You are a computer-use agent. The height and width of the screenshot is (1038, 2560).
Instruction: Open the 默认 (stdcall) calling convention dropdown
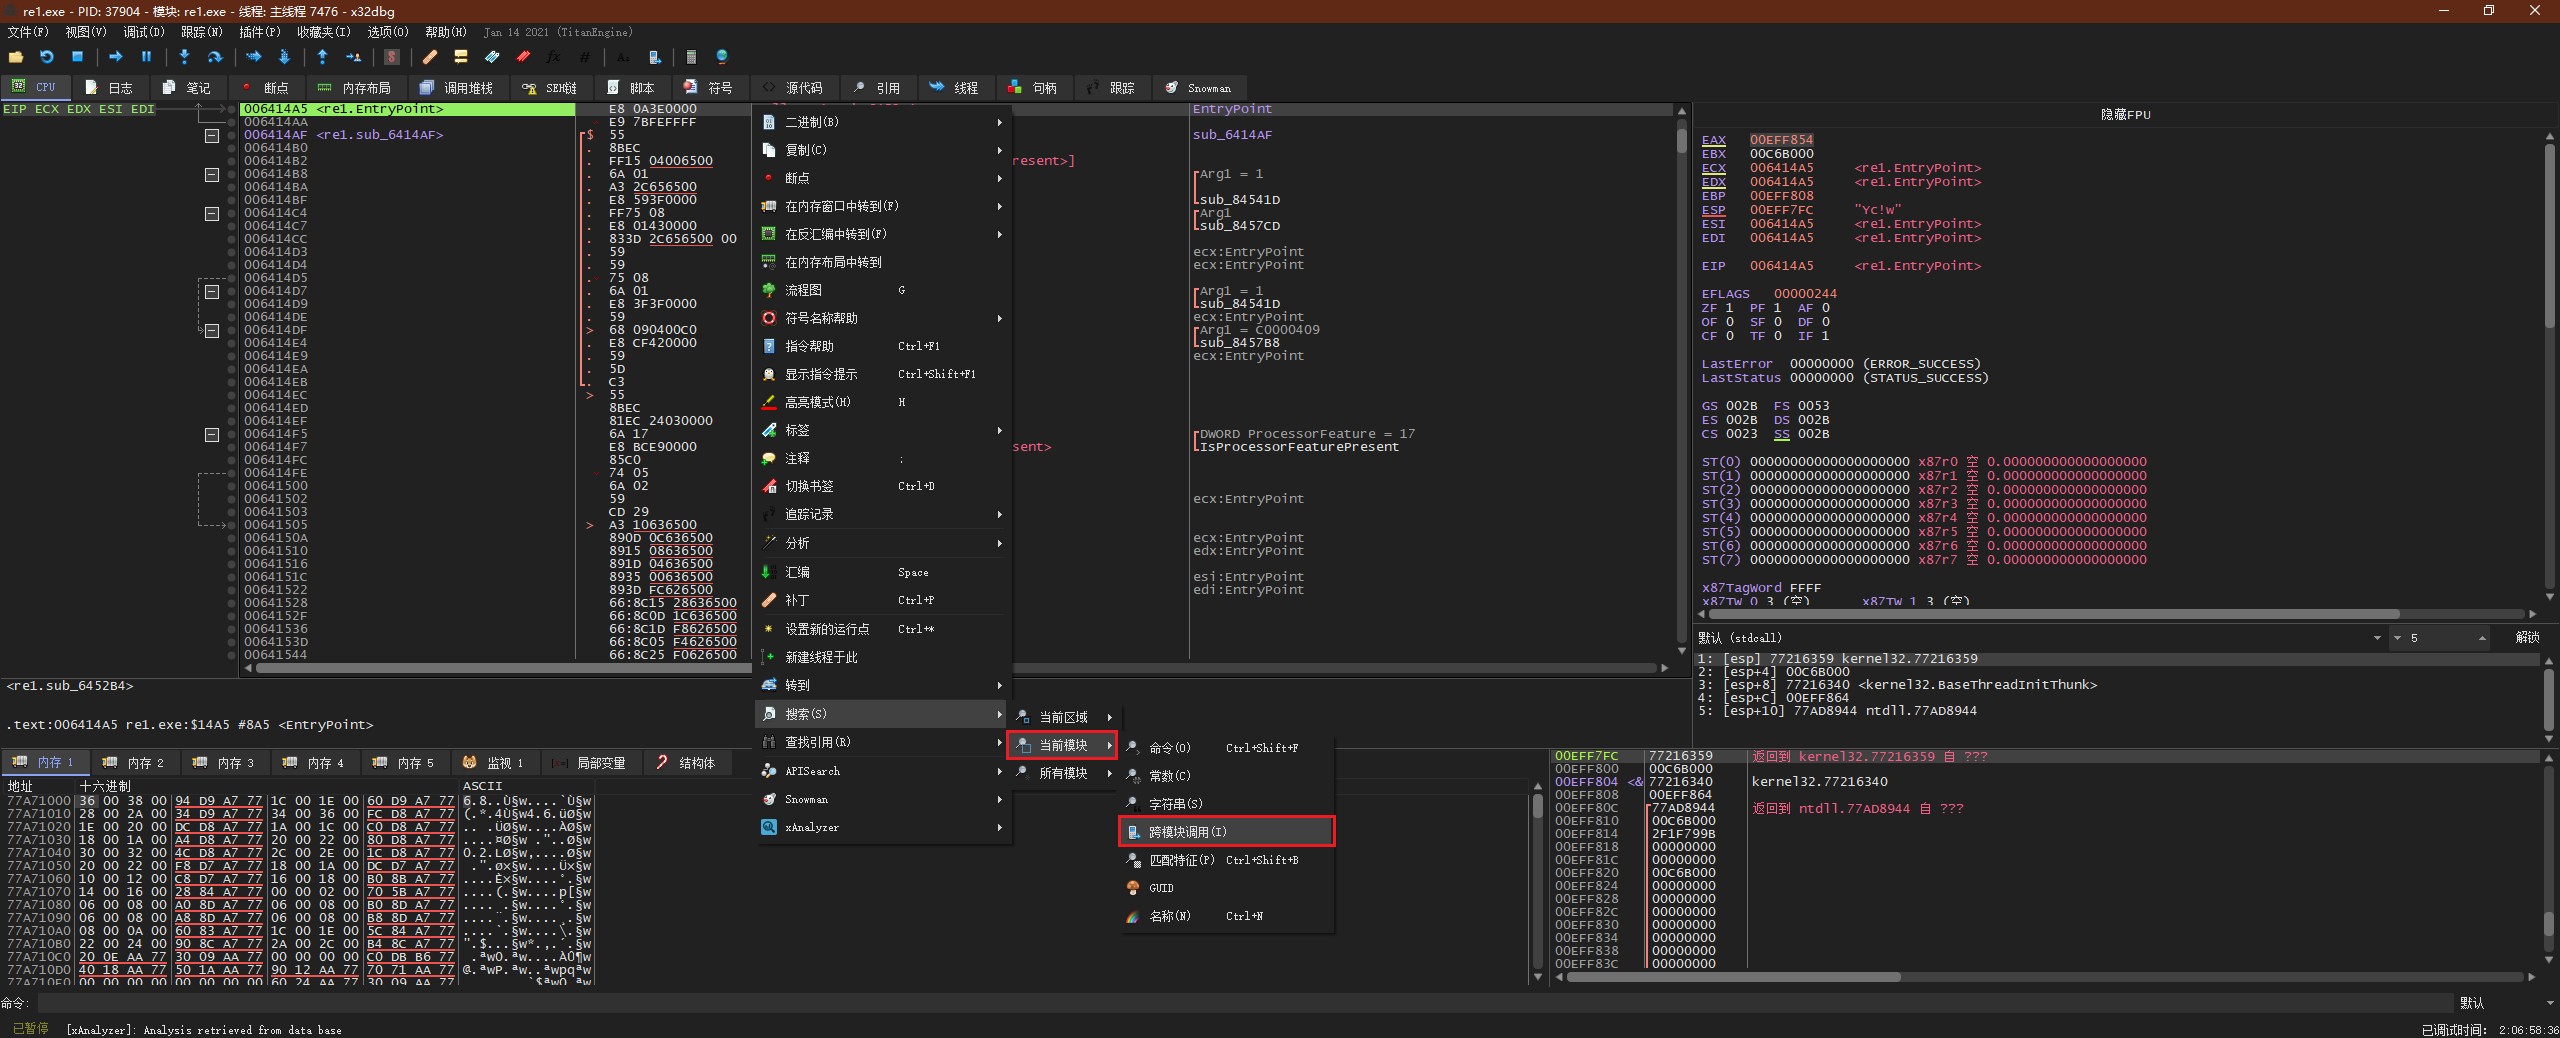pyautogui.click(x=2376, y=638)
